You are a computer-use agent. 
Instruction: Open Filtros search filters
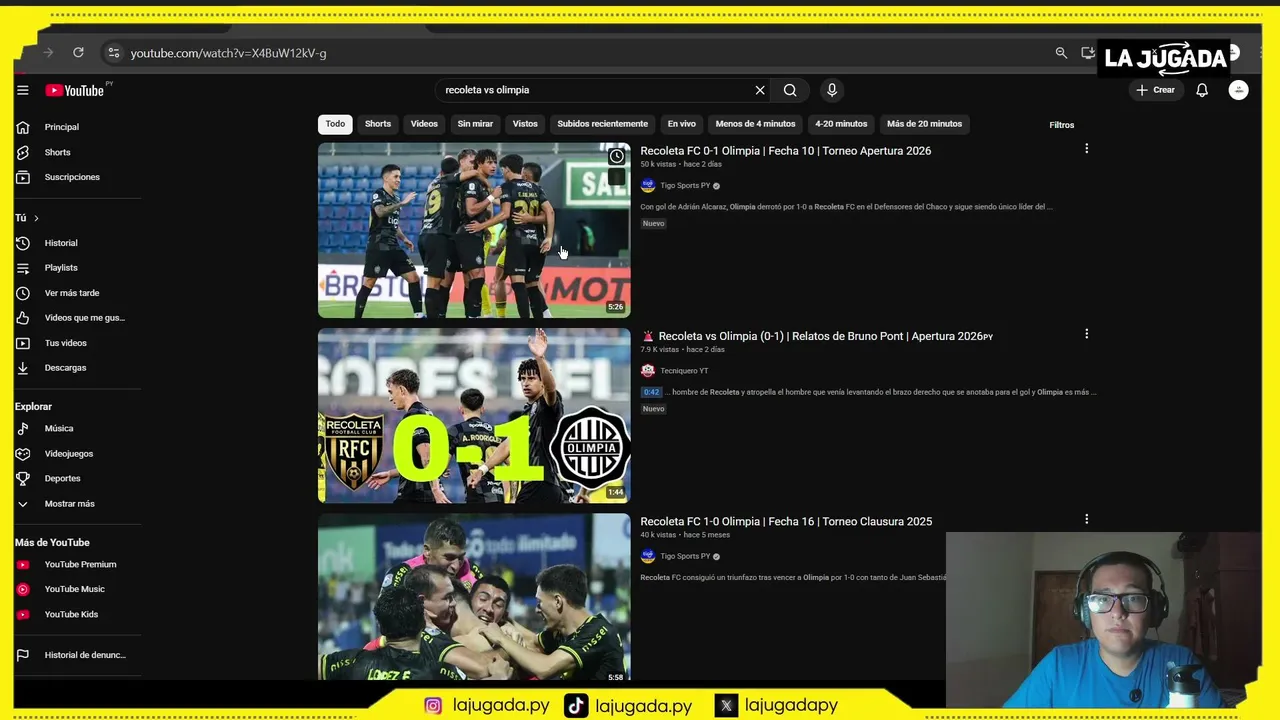click(x=1061, y=125)
